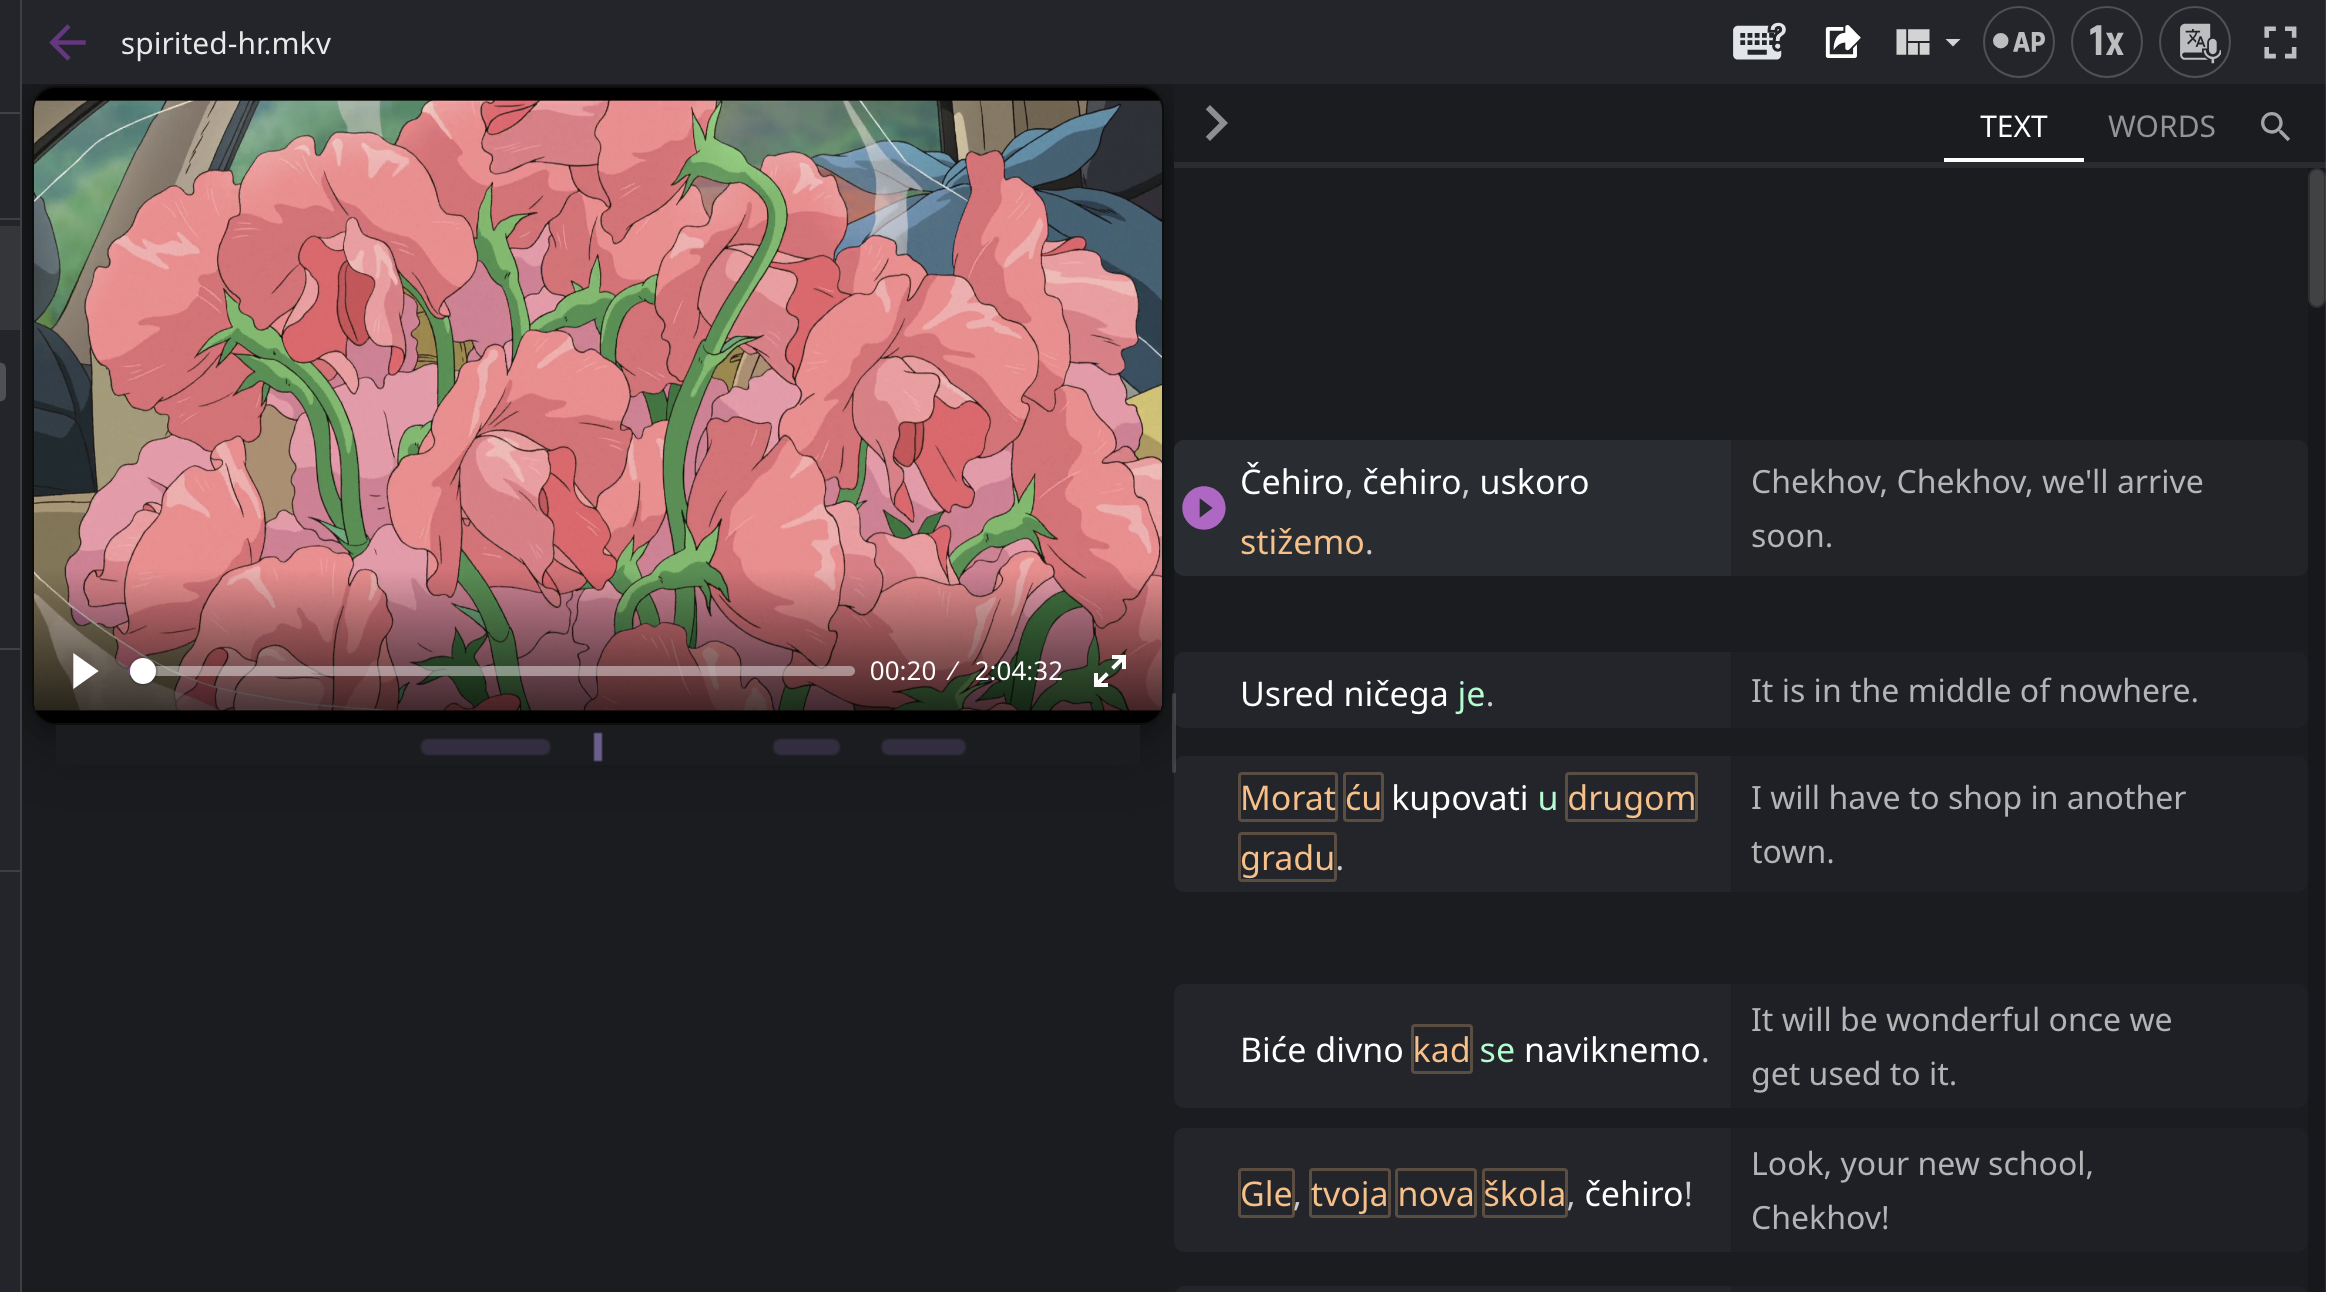Click the word 'Morat'
2326x1292 pixels.
1287,798
